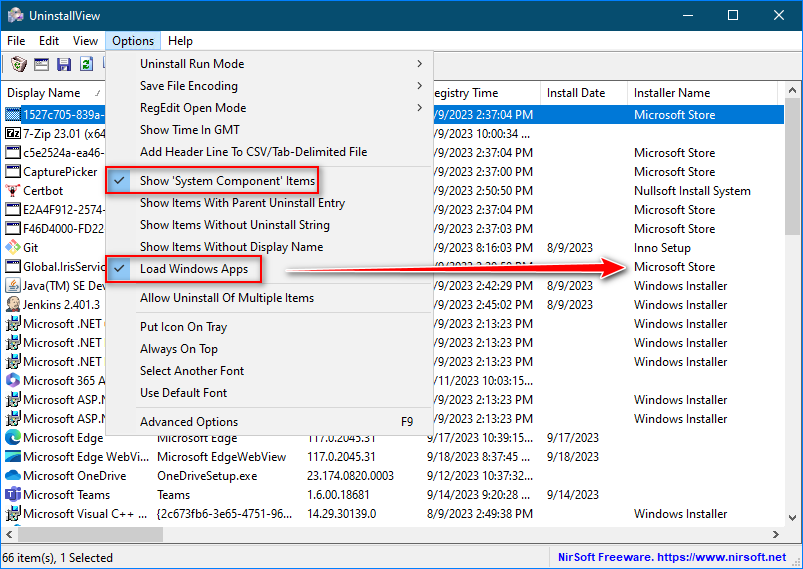This screenshot has width=803, height=569.
Task: Select the Microsoft Teams row name
Action: 67,495
